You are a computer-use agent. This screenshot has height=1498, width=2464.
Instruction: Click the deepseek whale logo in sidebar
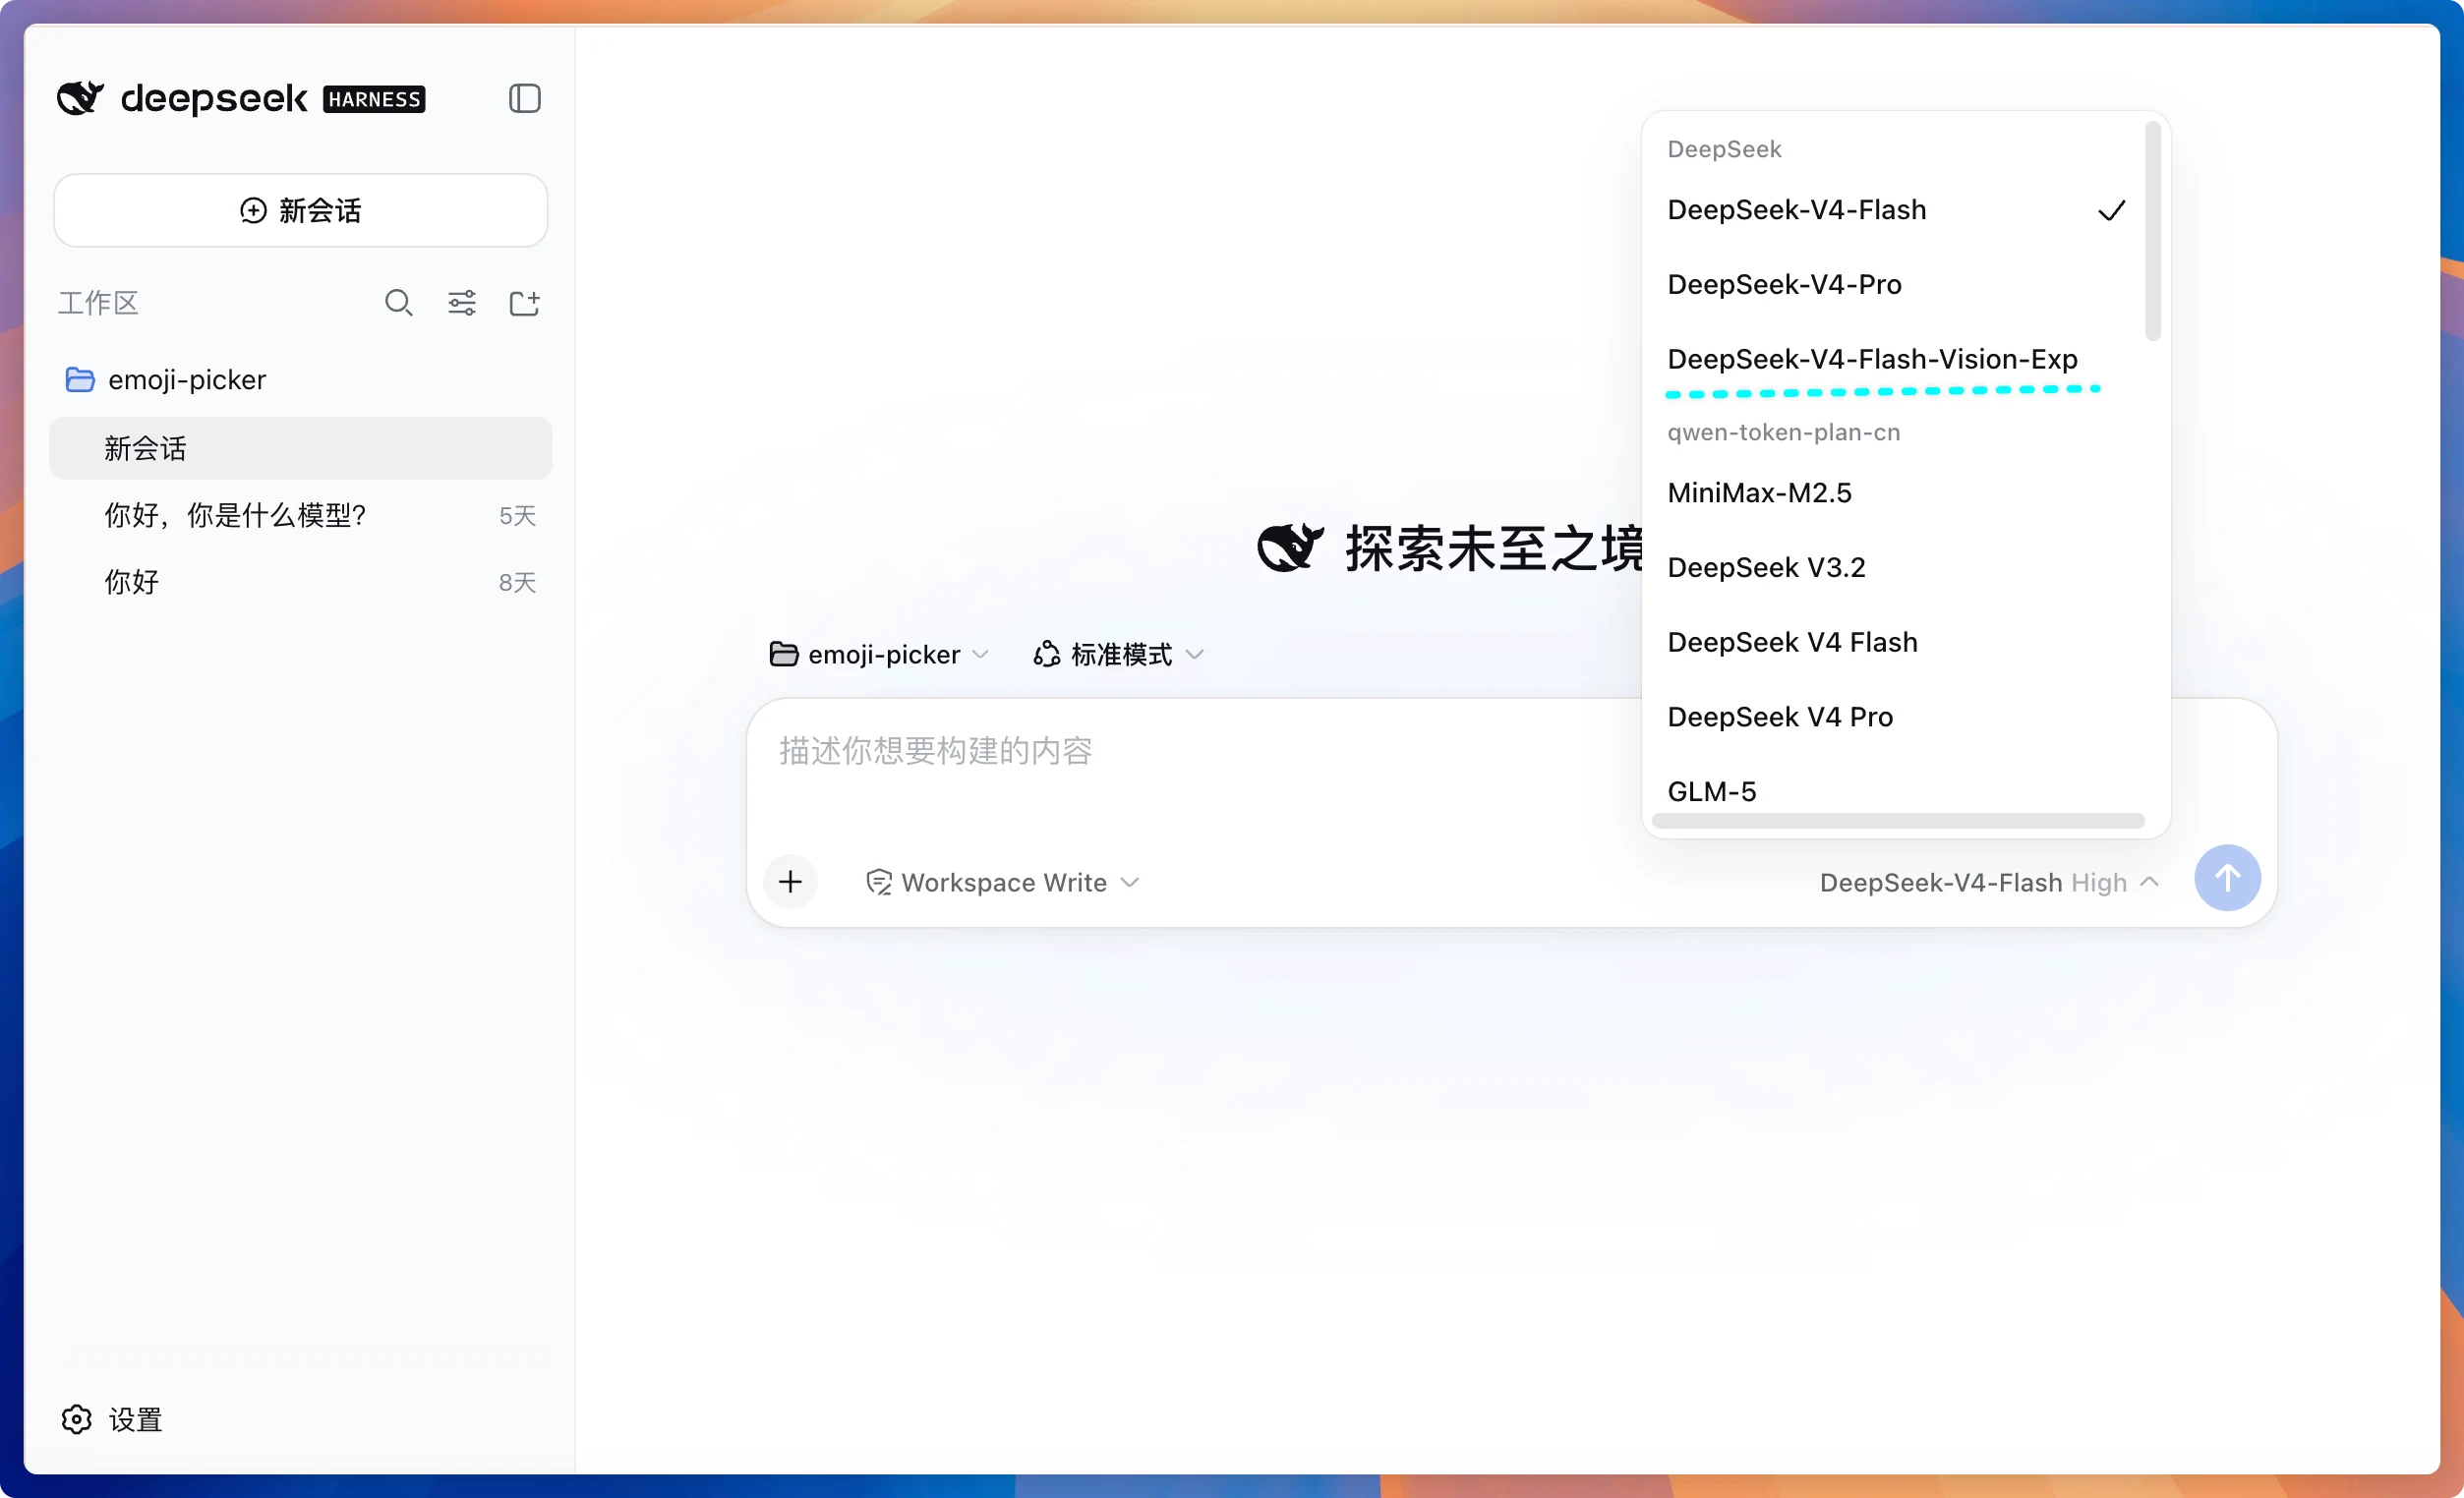[80, 98]
